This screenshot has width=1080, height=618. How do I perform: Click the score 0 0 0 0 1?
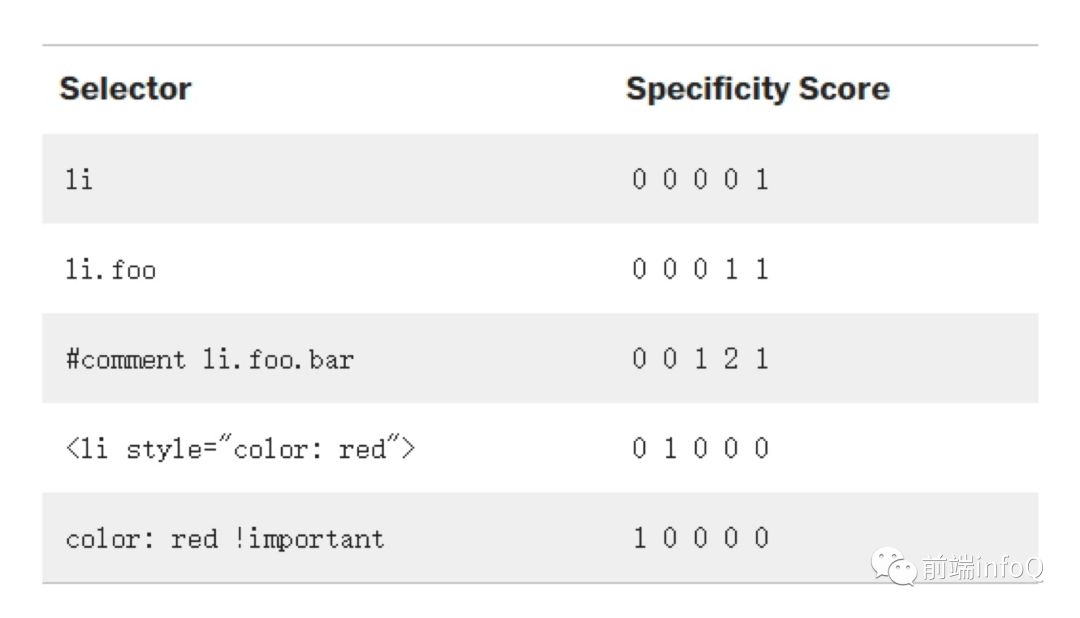(x=700, y=179)
